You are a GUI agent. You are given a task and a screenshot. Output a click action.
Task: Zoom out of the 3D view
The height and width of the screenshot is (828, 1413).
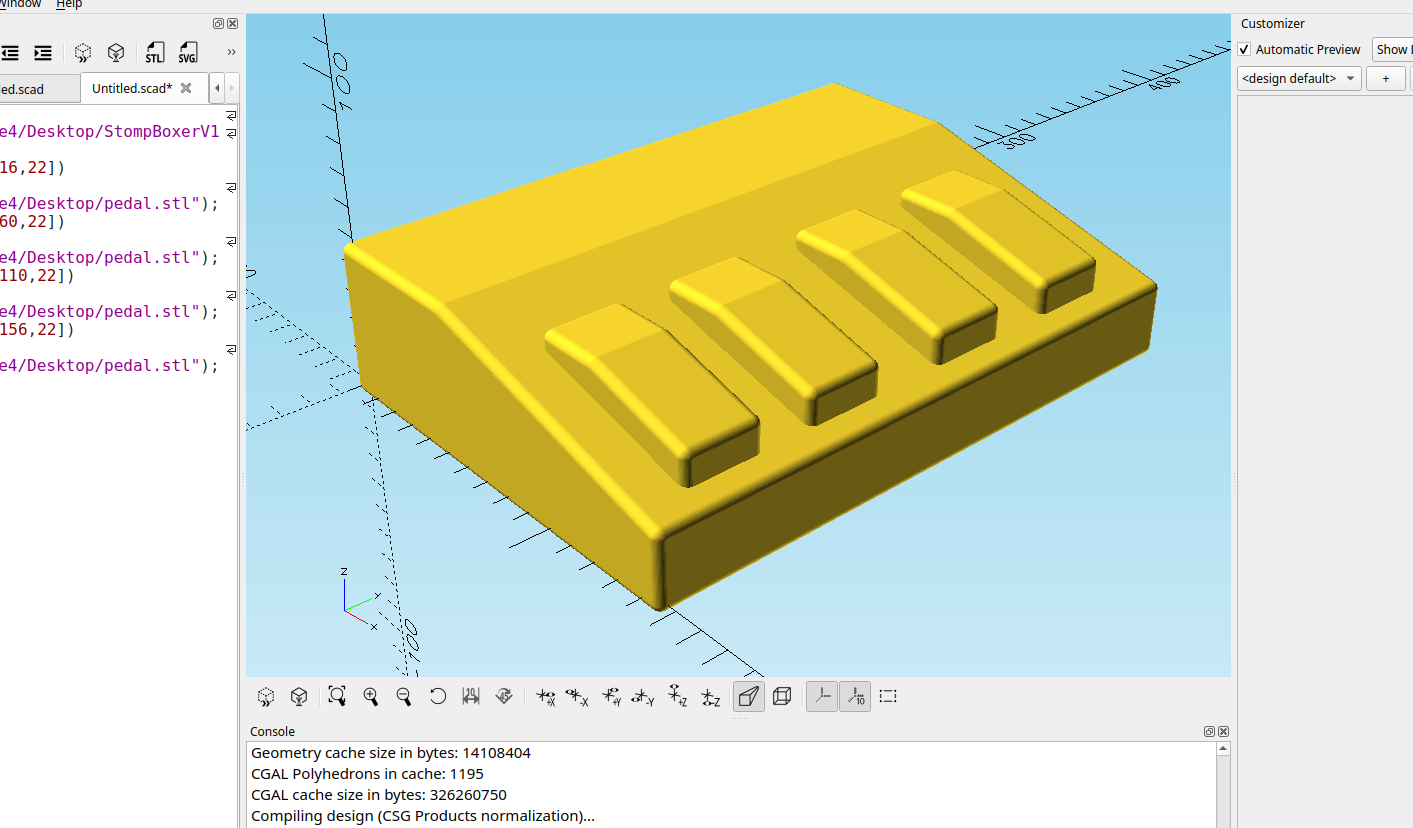(x=404, y=696)
